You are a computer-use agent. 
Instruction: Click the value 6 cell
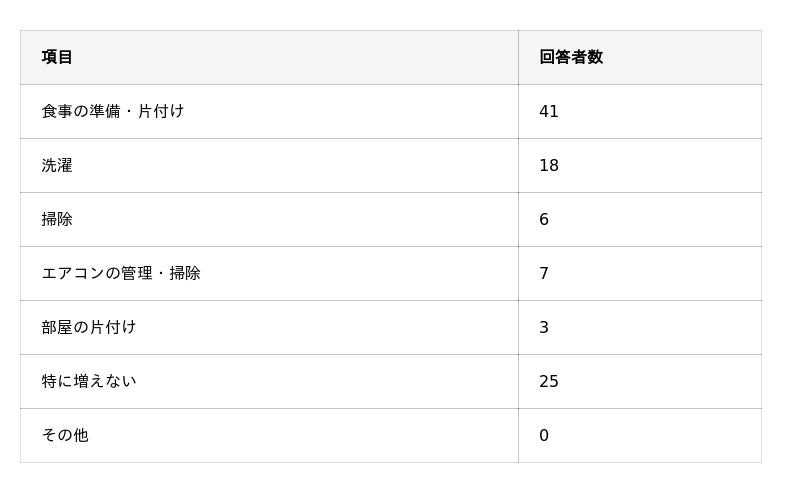(x=640, y=219)
